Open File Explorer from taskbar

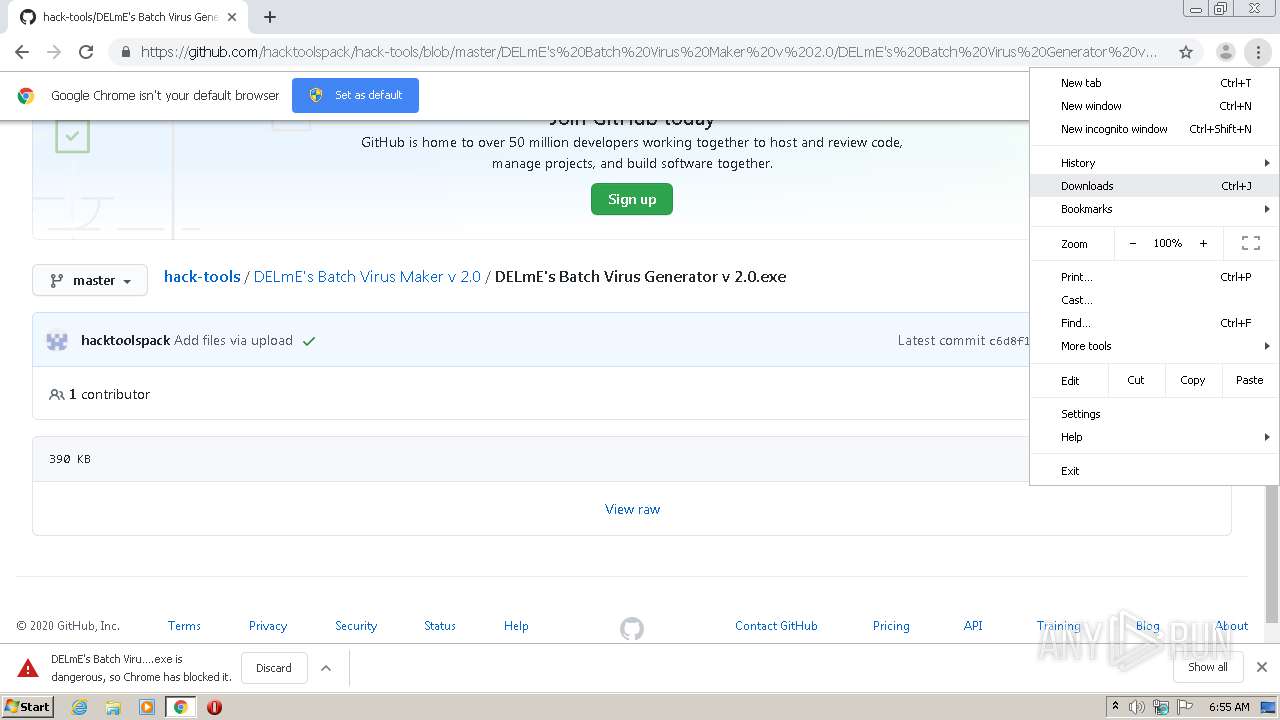113,707
